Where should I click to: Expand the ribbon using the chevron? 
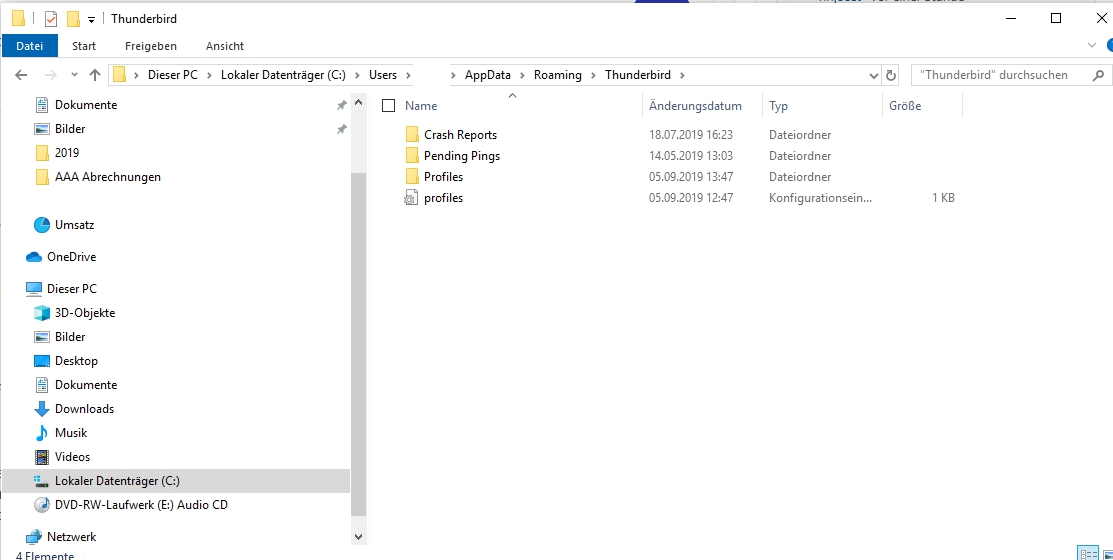(1092, 46)
